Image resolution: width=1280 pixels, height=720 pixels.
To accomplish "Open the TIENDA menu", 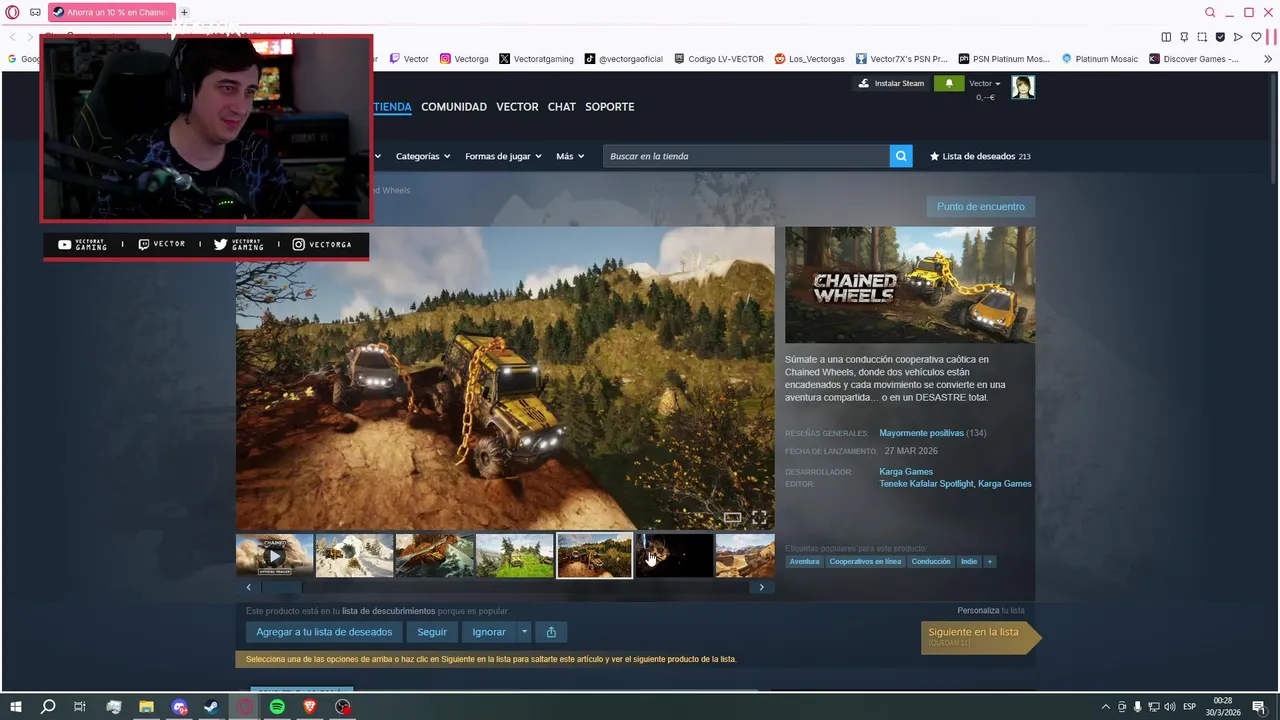I will 392,107.
